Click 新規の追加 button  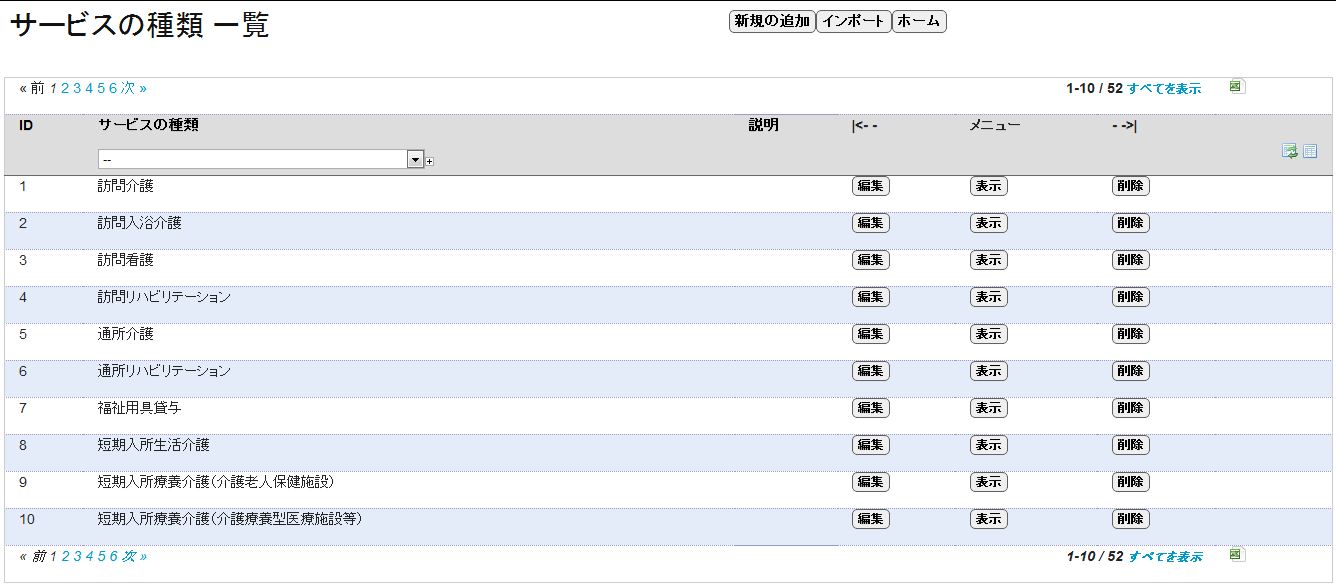click(x=772, y=21)
